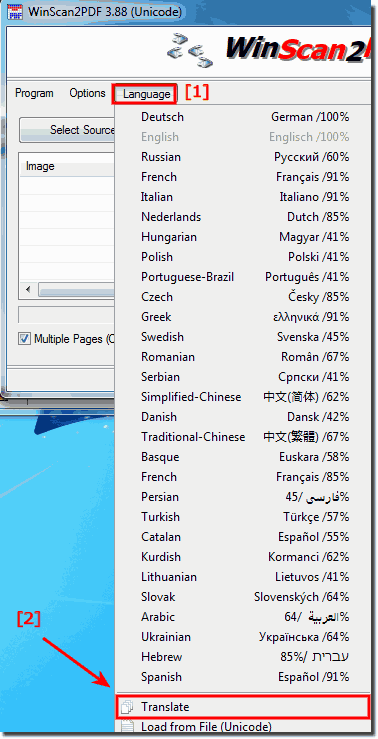This screenshot has height=739, width=378.
Task: Pick French at 85% translation
Action: [242, 477]
